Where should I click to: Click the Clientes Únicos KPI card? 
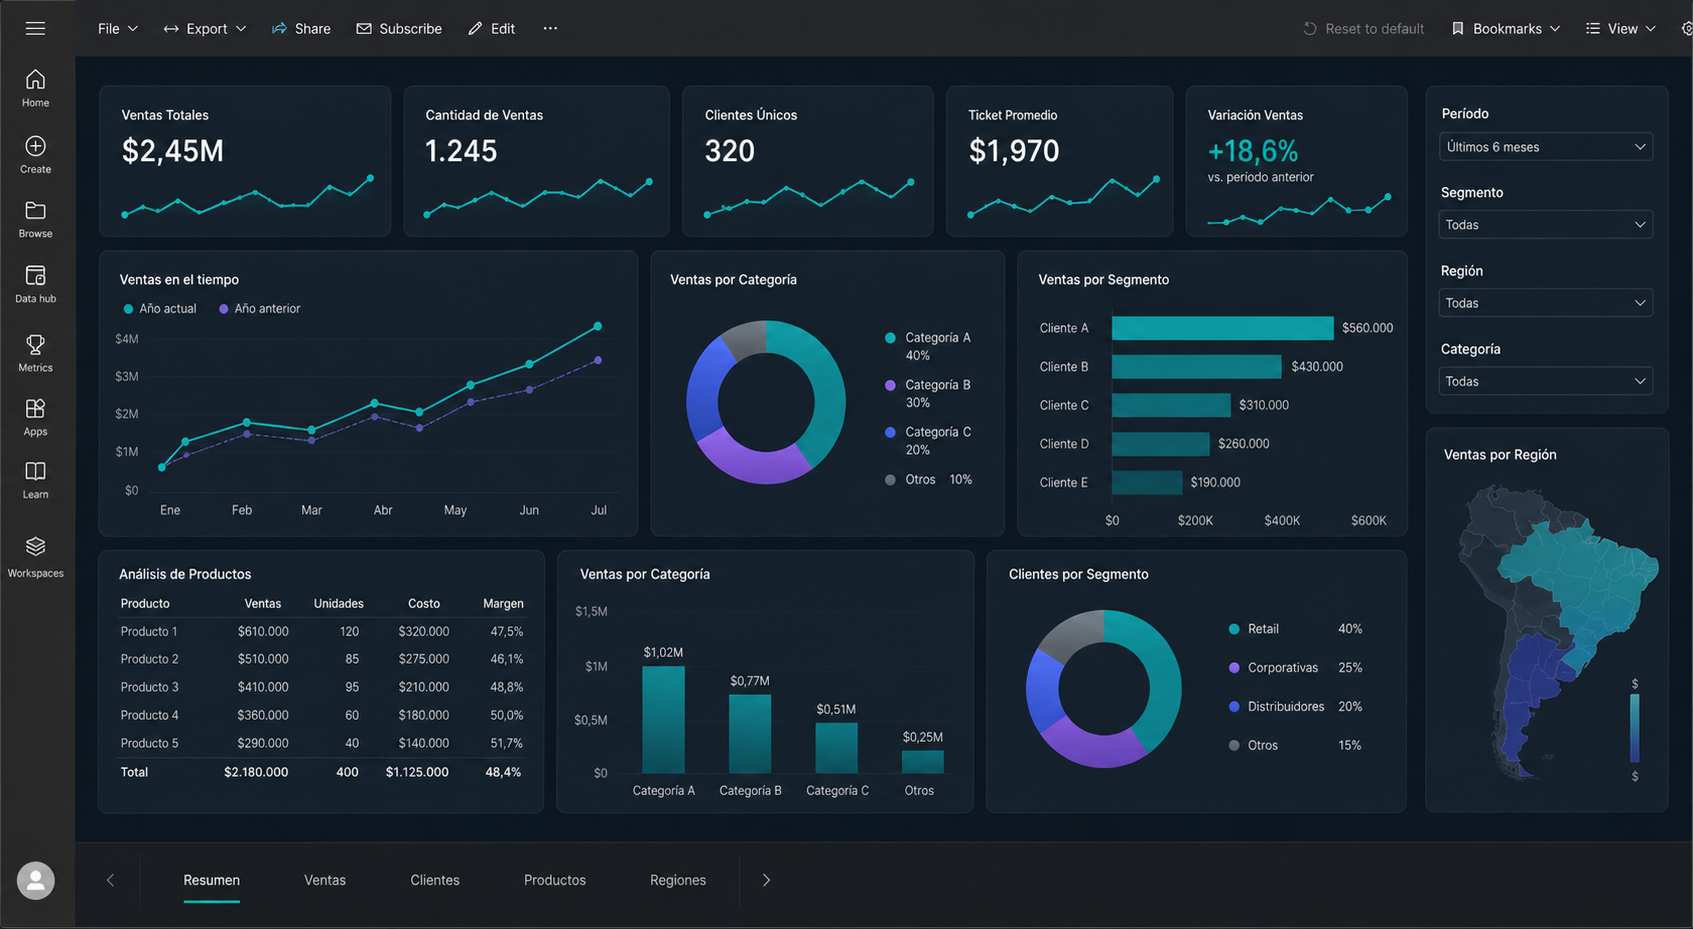click(x=808, y=161)
